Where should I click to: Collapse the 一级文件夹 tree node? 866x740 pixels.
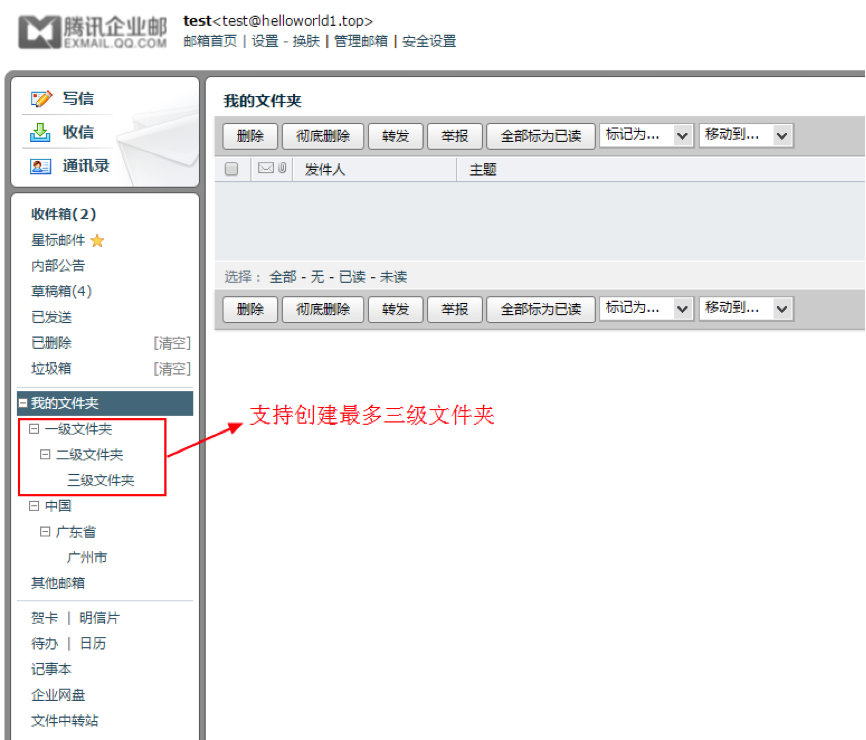[x=34, y=429]
